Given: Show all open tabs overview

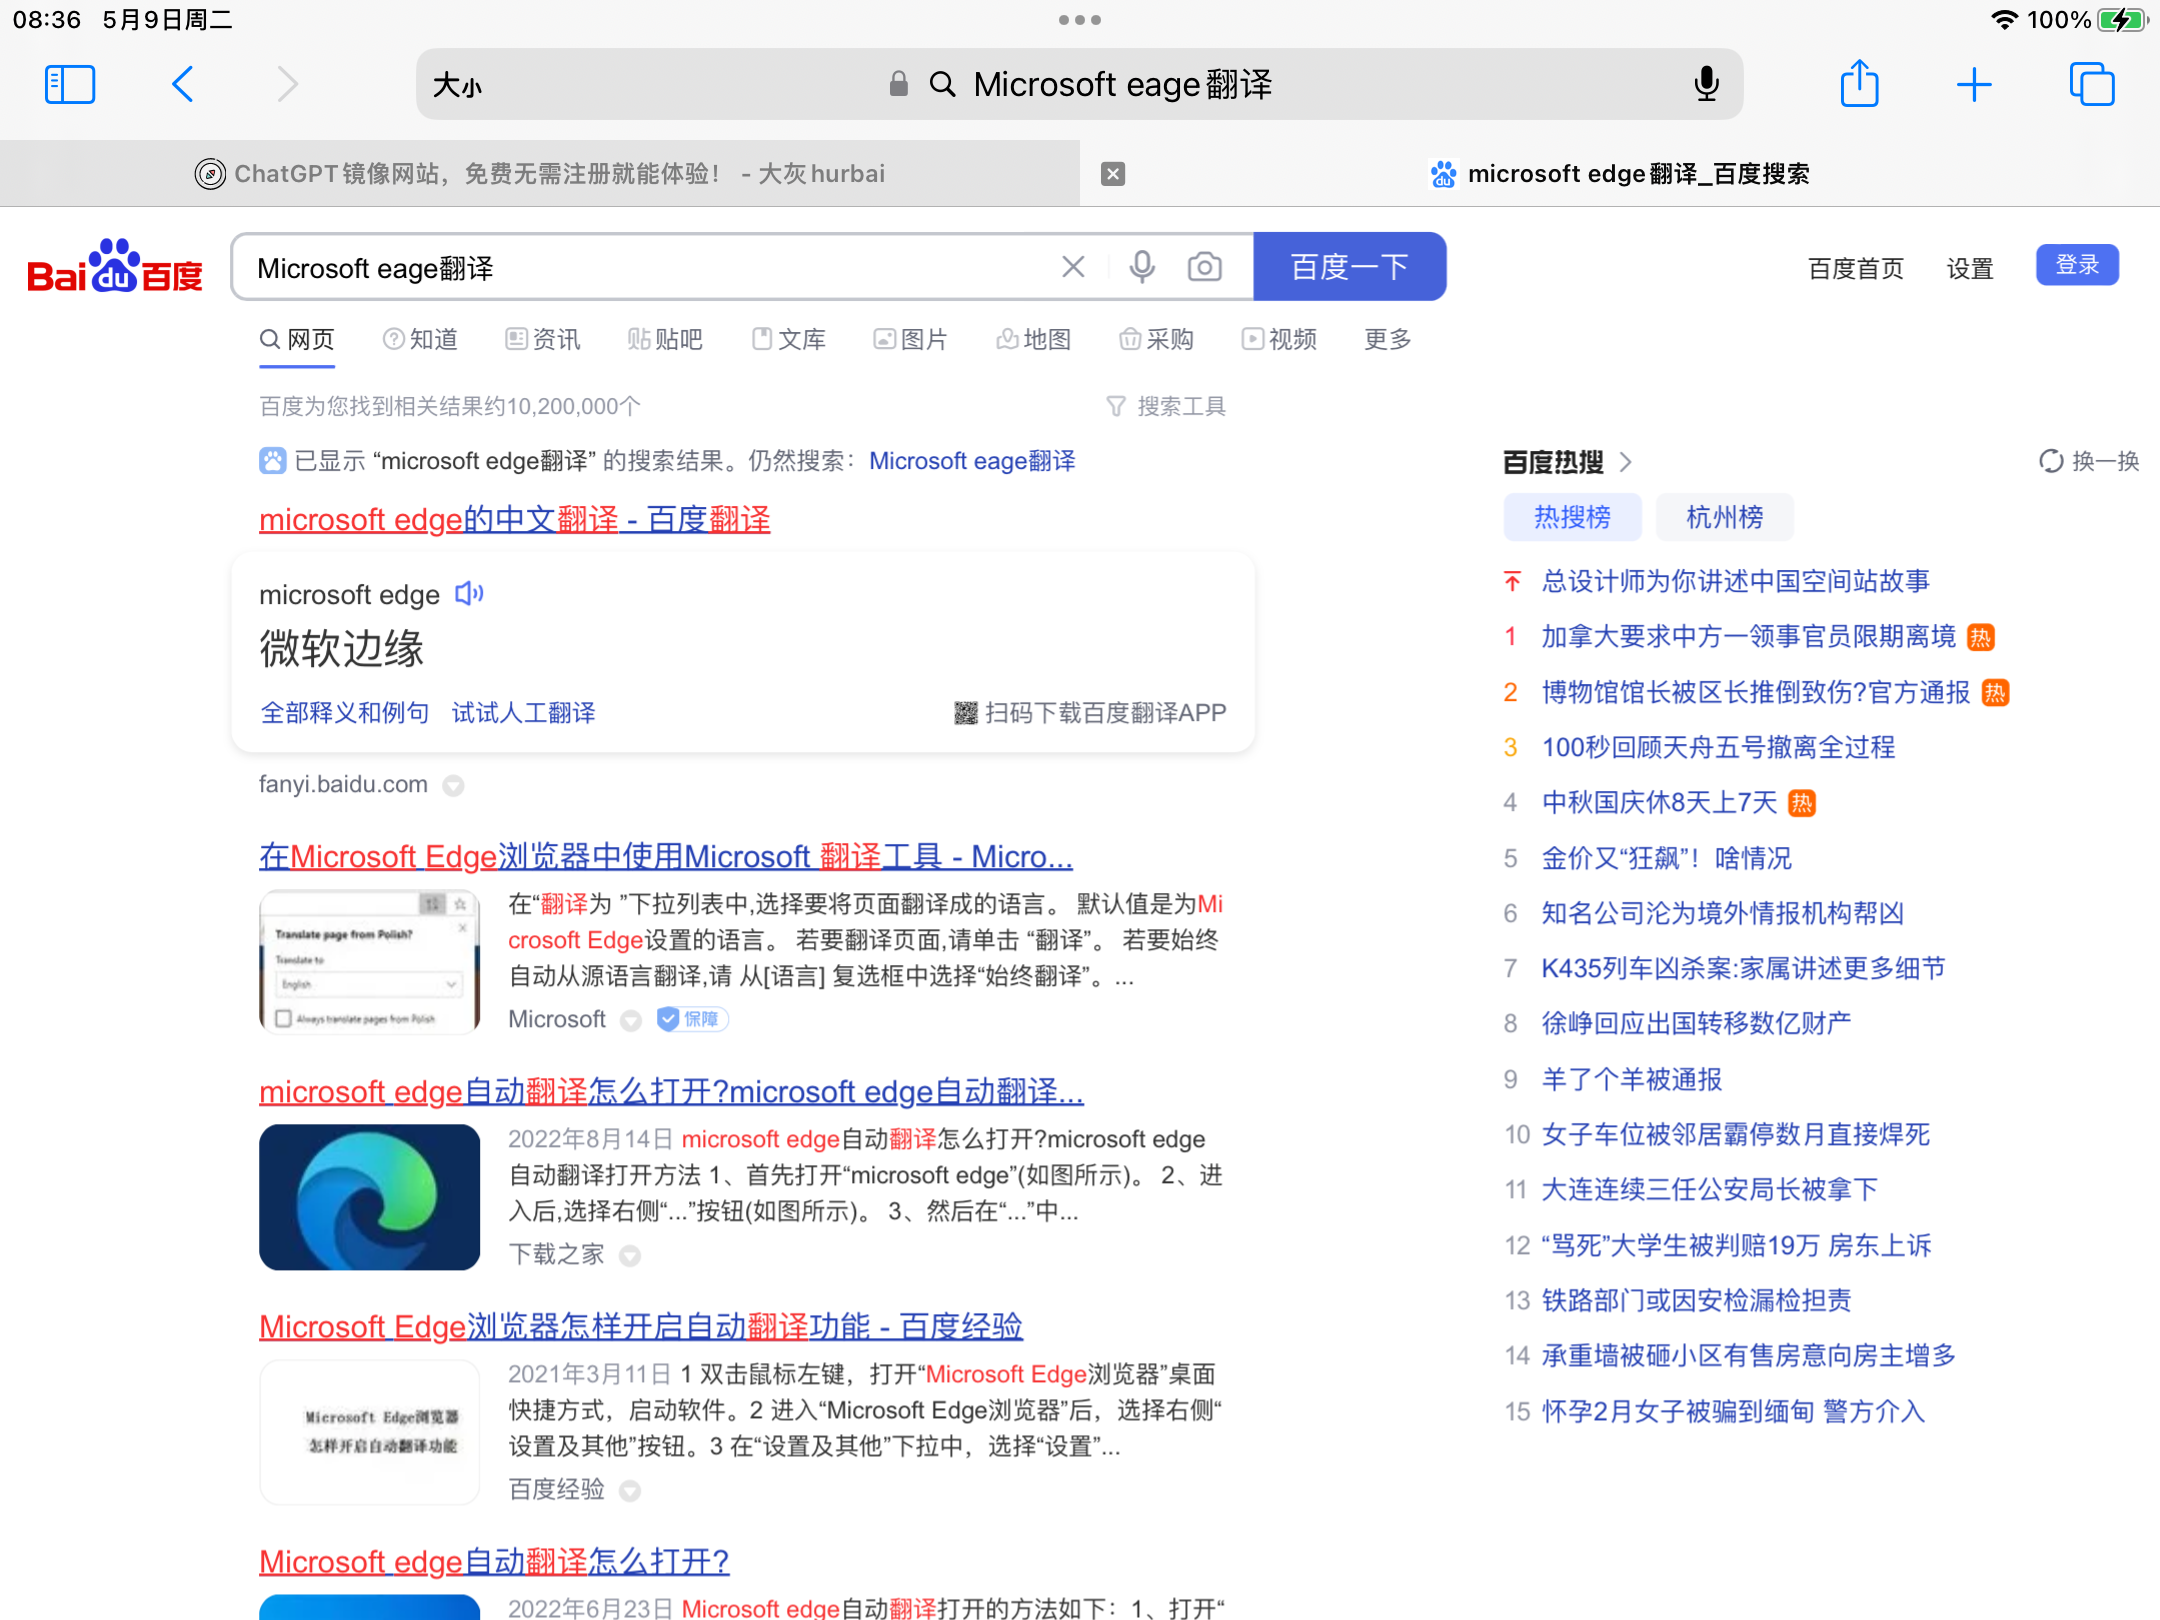Looking at the screenshot, I should click(x=2092, y=84).
